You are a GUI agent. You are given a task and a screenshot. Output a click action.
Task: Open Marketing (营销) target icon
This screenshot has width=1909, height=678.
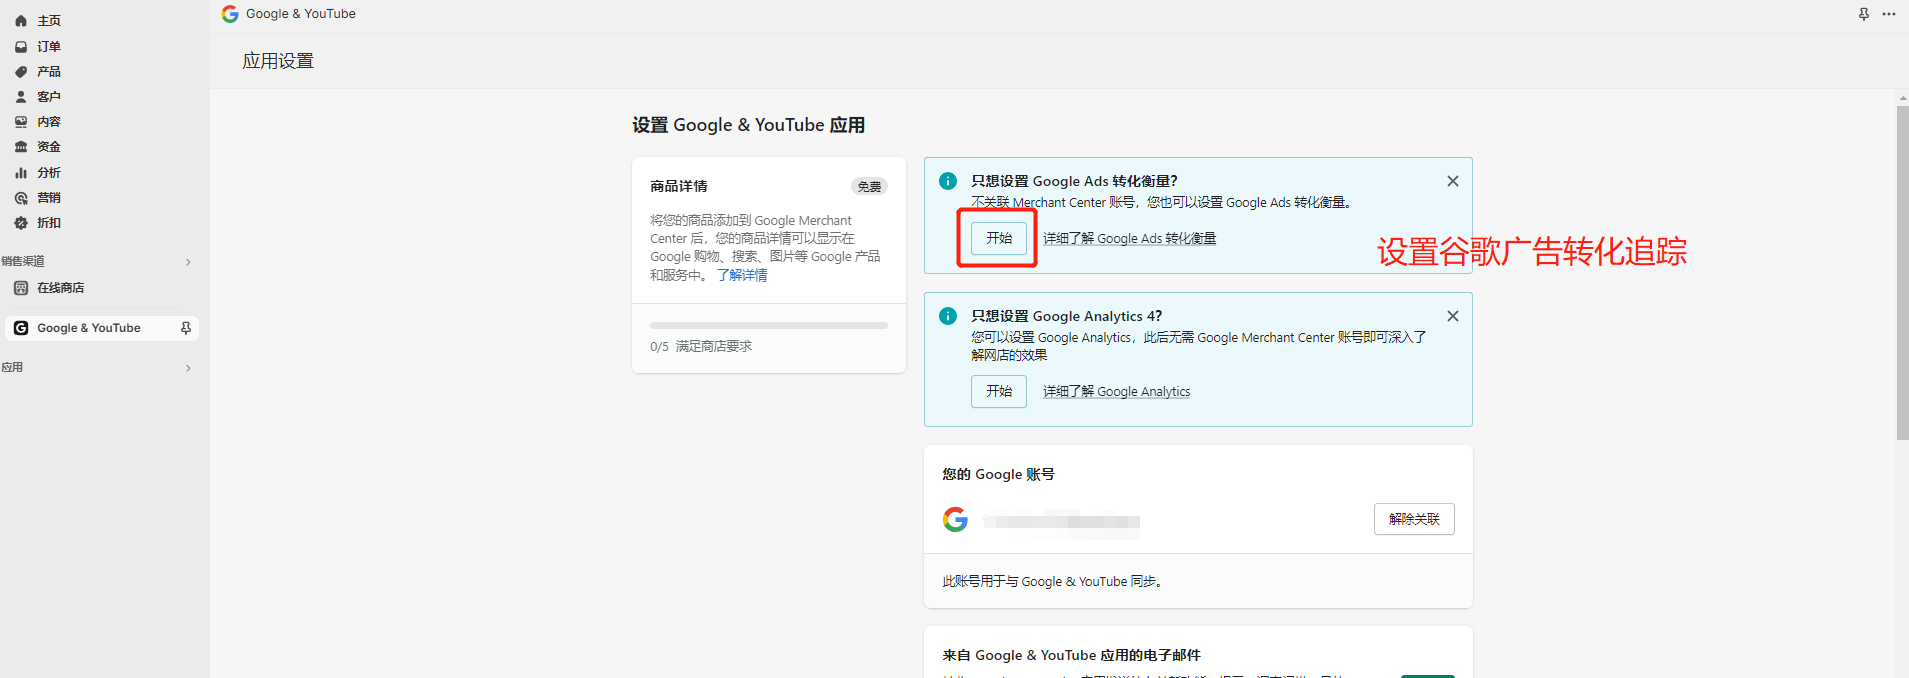click(x=21, y=198)
